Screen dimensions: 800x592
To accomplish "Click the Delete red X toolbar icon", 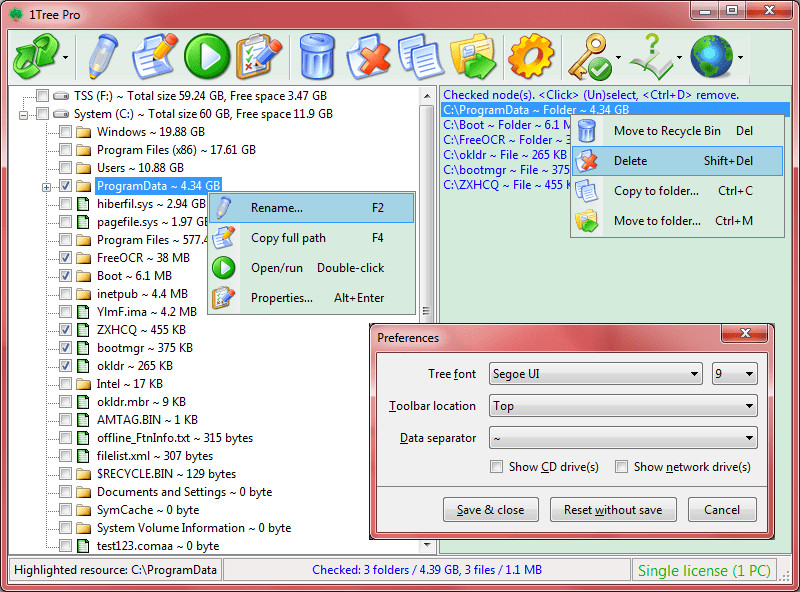I will 368,56.
